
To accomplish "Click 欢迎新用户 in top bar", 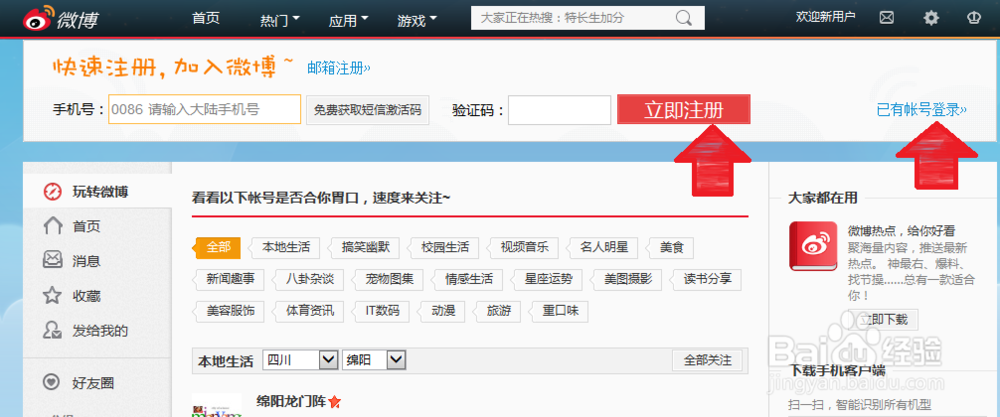I will pos(825,17).
